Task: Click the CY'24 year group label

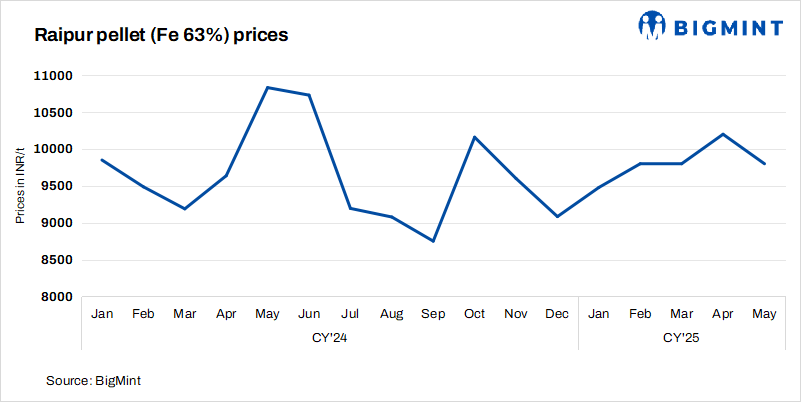Action: (330, 338)
